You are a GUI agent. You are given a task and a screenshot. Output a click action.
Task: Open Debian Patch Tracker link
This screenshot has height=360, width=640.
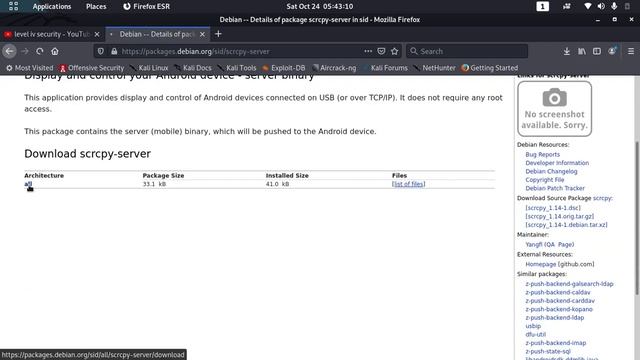pos(555,188)
